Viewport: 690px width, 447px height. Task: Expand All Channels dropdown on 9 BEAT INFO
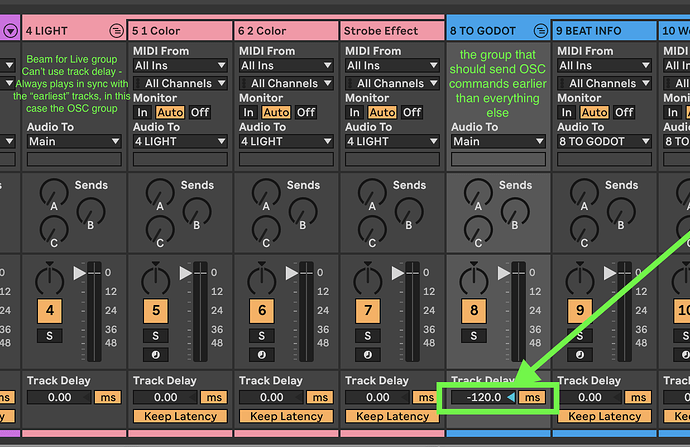(x=603, y=83)
